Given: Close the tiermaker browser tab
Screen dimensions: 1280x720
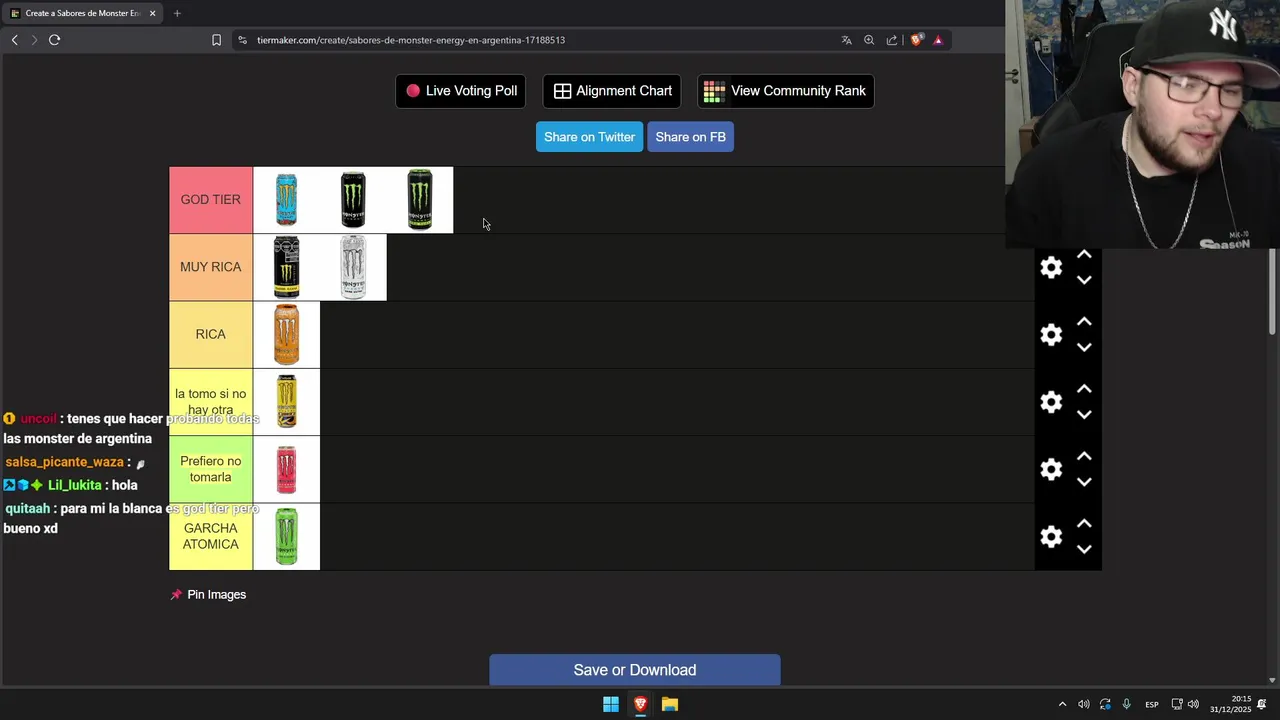Looking at the screenshot, I should (153, 13).
